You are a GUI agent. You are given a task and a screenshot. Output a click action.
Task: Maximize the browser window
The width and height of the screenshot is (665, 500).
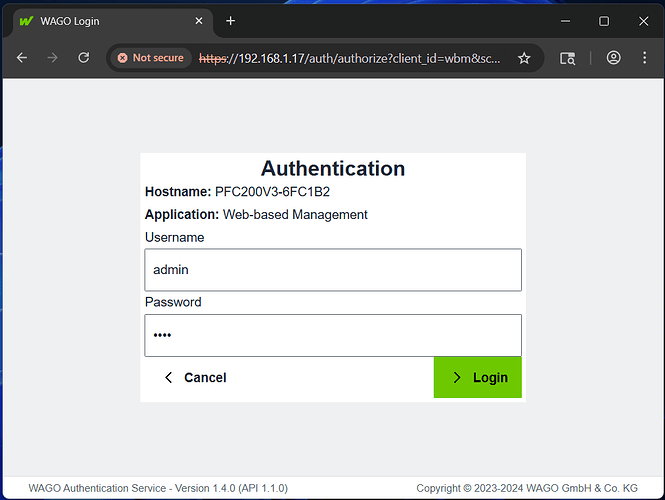604,21
